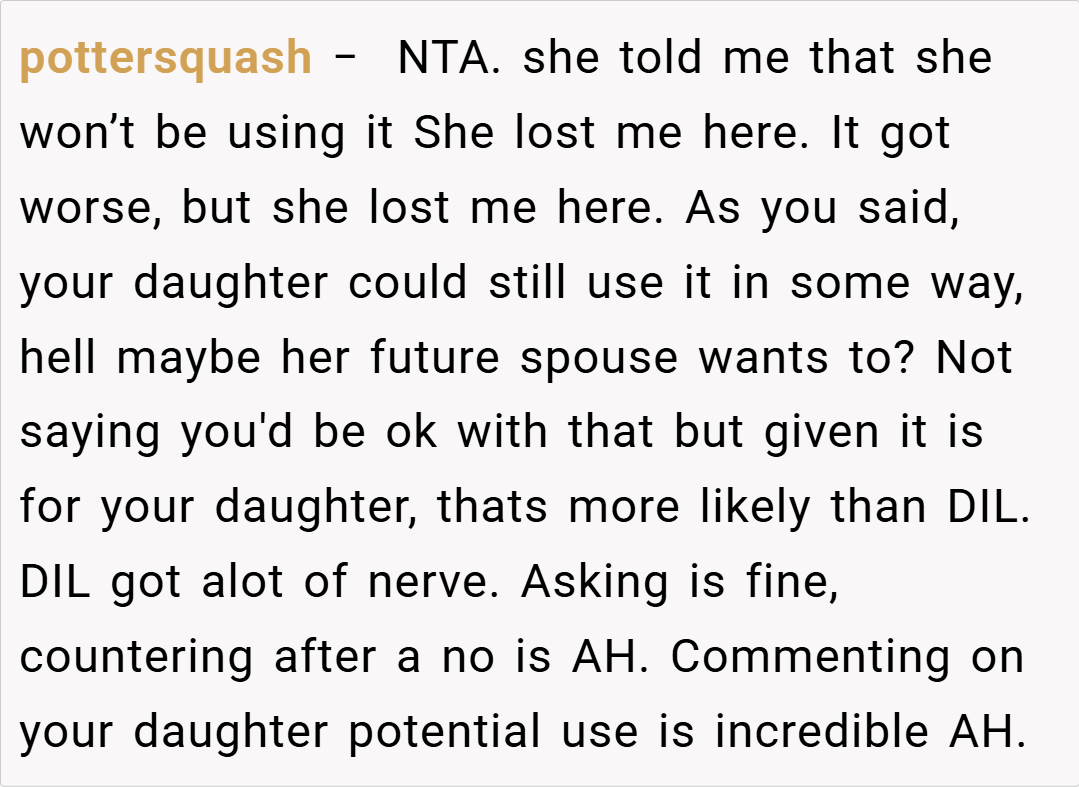1079x787 pixels.
Task: Click the phrase "incredible AH."
Action: [870, 733]
